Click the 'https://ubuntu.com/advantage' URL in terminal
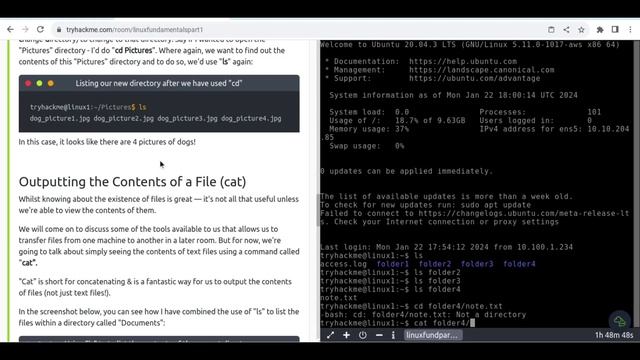 click(x=475, y=78)
